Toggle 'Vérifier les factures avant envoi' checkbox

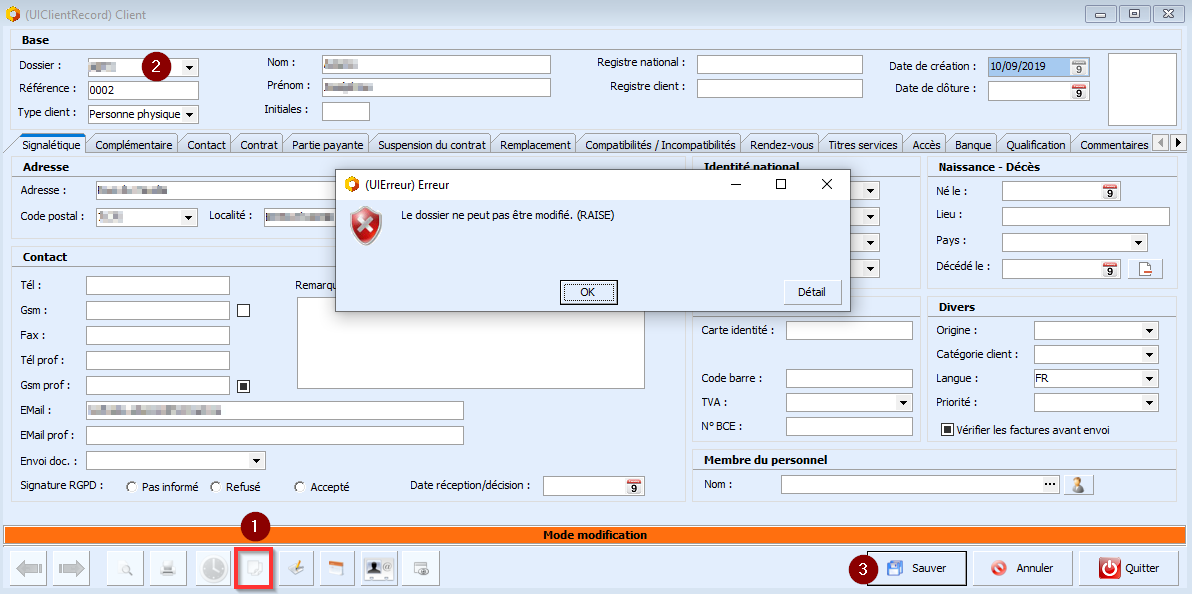948,430
